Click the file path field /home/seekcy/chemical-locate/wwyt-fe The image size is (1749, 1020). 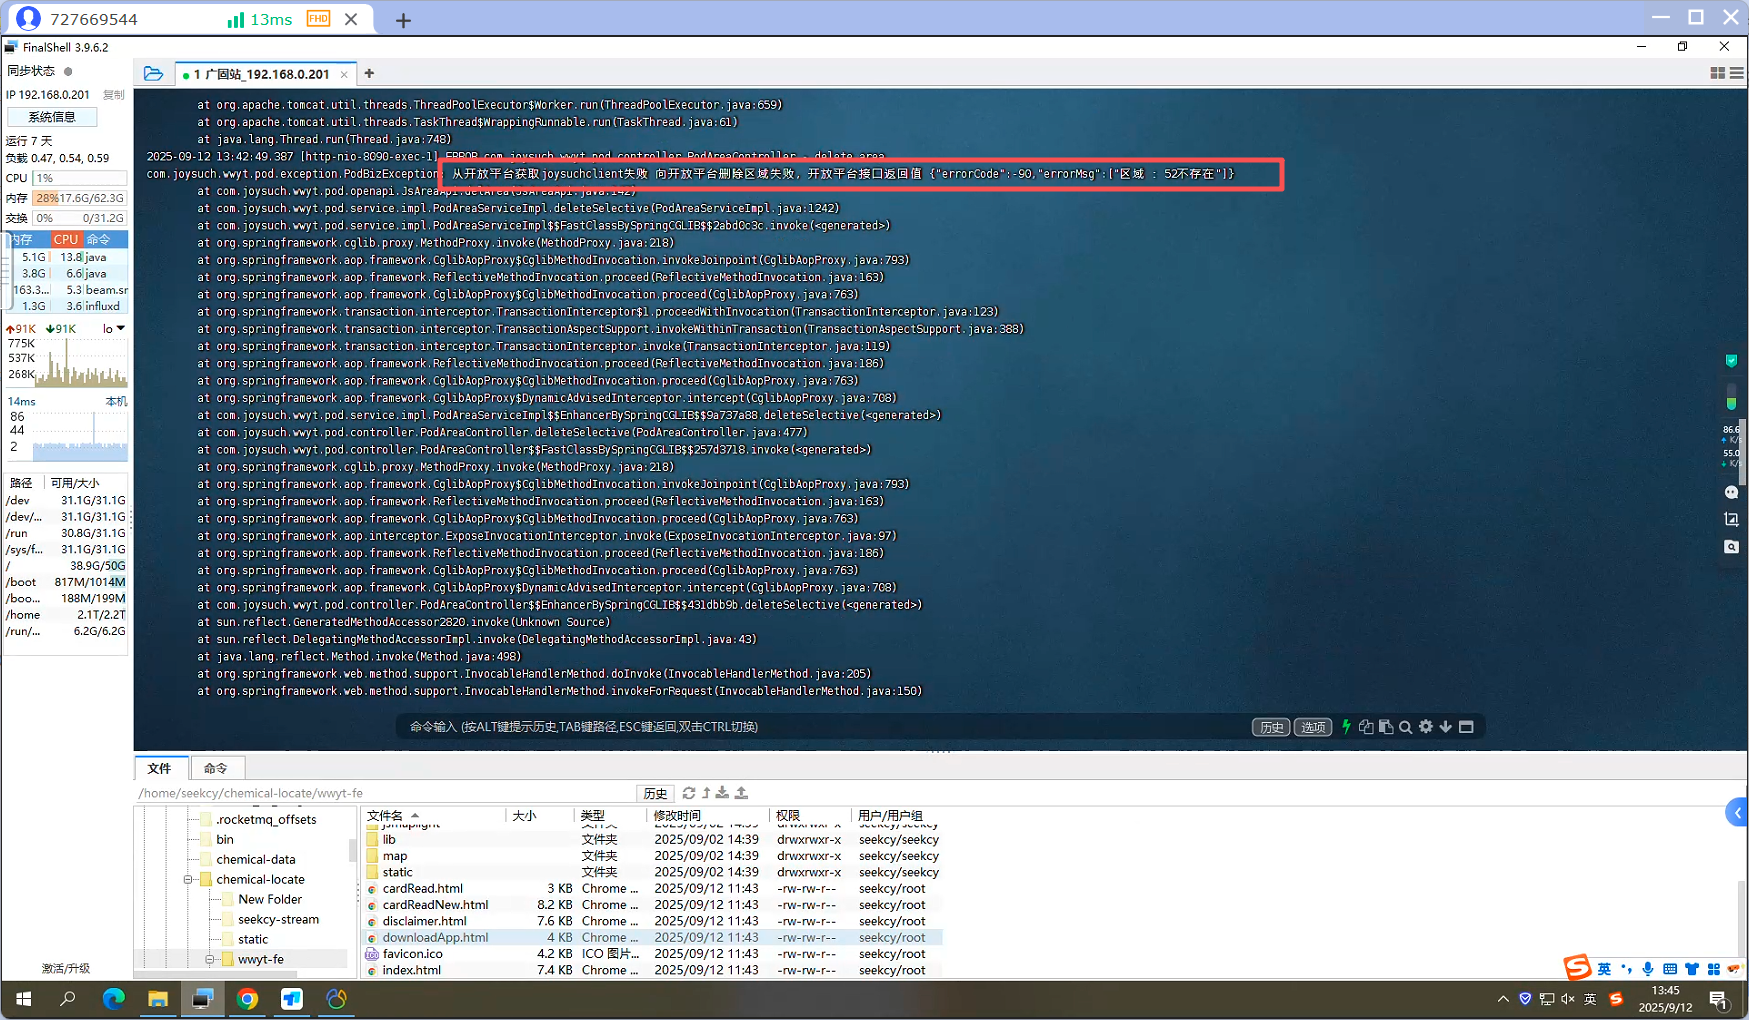pos(385,793)
